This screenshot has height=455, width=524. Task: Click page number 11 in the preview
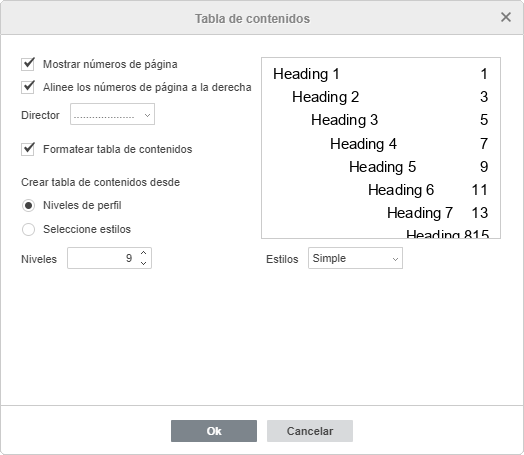click(x=480, y=190)
